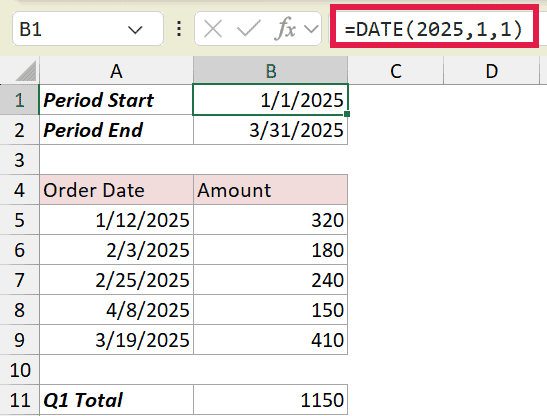Select the Q1 total value 1150
Image resolution: width=547 pixels, height=416 pixels.
pyautogui.click(x=271, y=400)
